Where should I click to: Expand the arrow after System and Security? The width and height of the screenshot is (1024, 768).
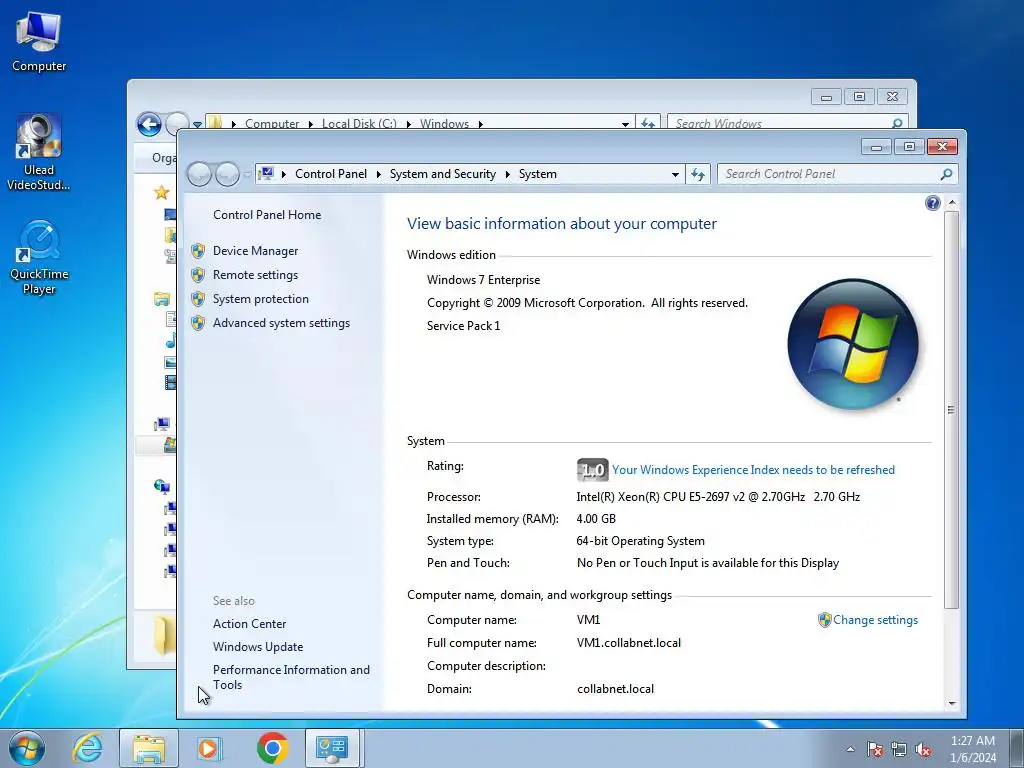507,174
